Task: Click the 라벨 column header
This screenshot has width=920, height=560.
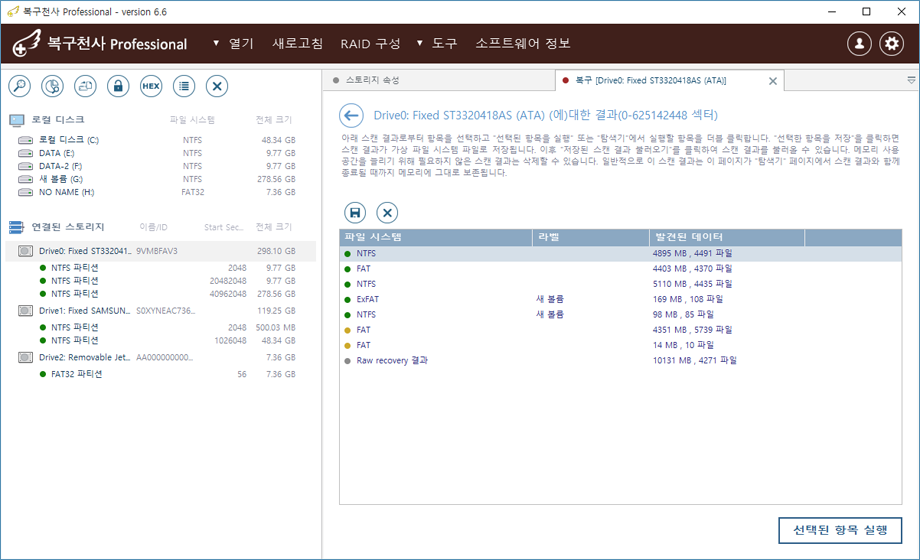Action: (x=591, y=237)
